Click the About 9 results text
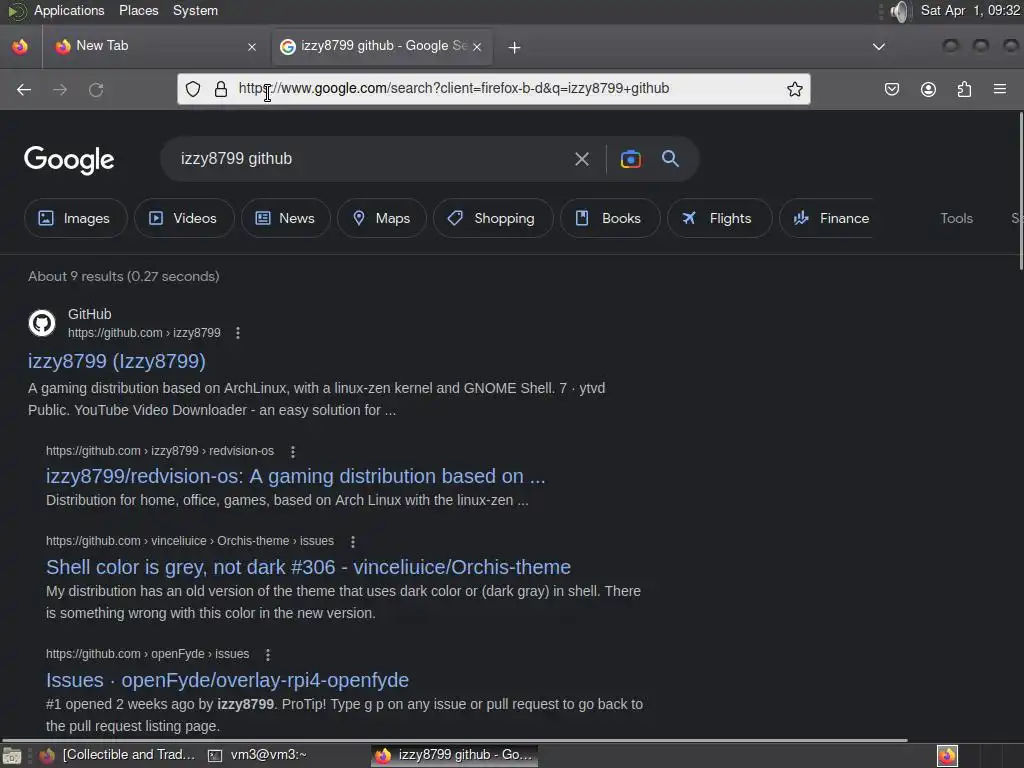 (x=123, y=276)
